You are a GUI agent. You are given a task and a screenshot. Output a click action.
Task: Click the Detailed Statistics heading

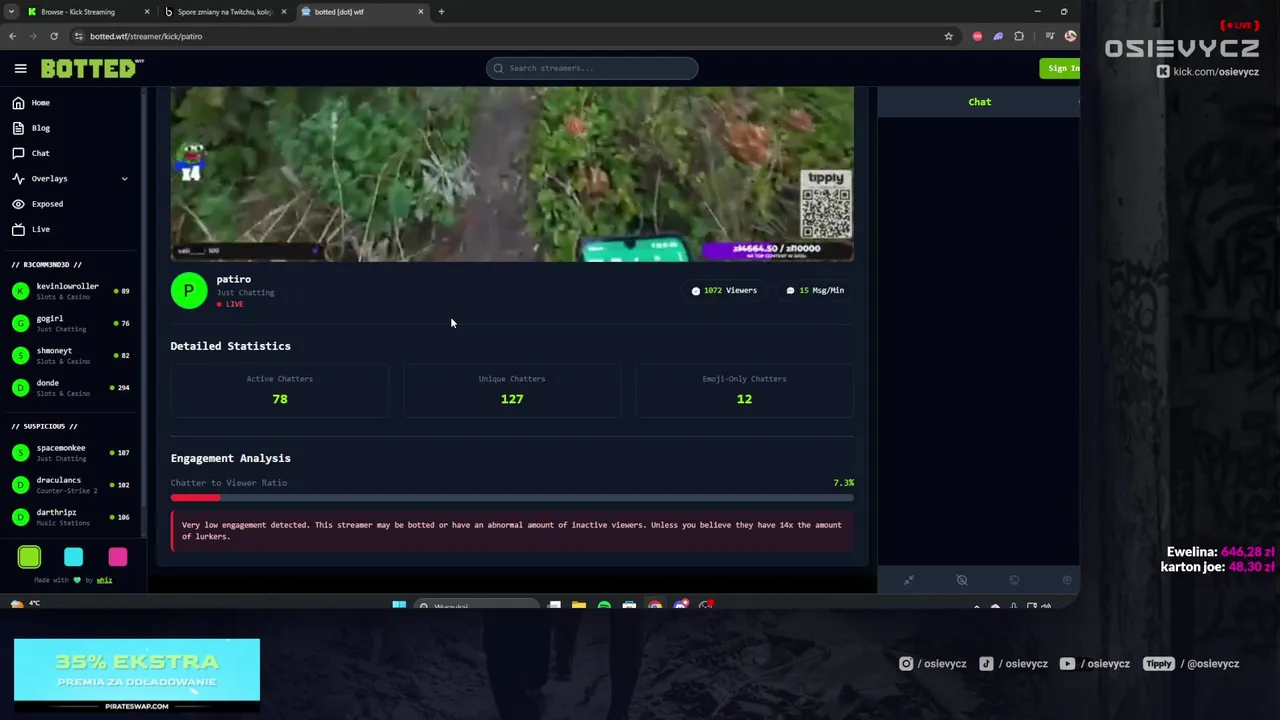coord(230,346)
